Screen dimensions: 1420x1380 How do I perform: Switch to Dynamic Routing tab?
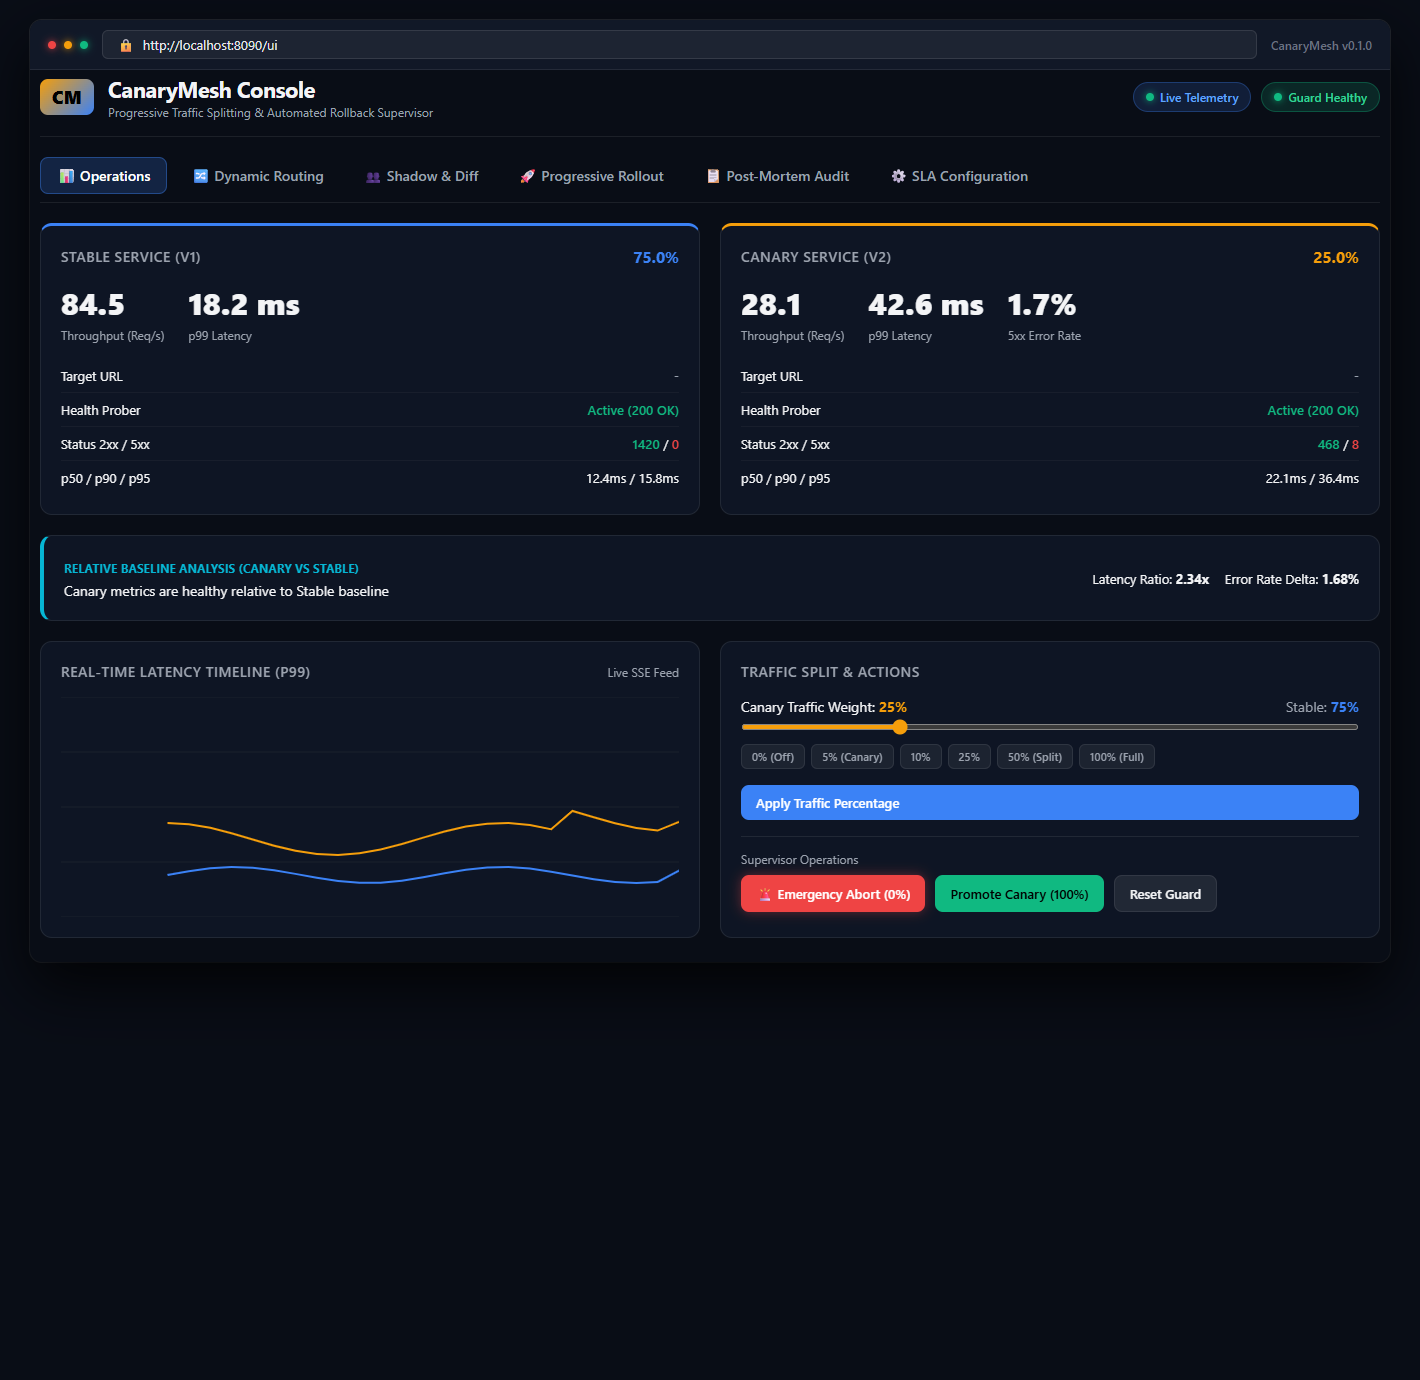coord(259,176)
